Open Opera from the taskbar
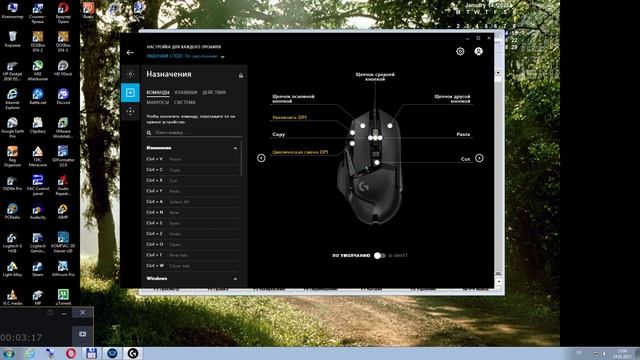The image size is (640, 360). (71, 353)
